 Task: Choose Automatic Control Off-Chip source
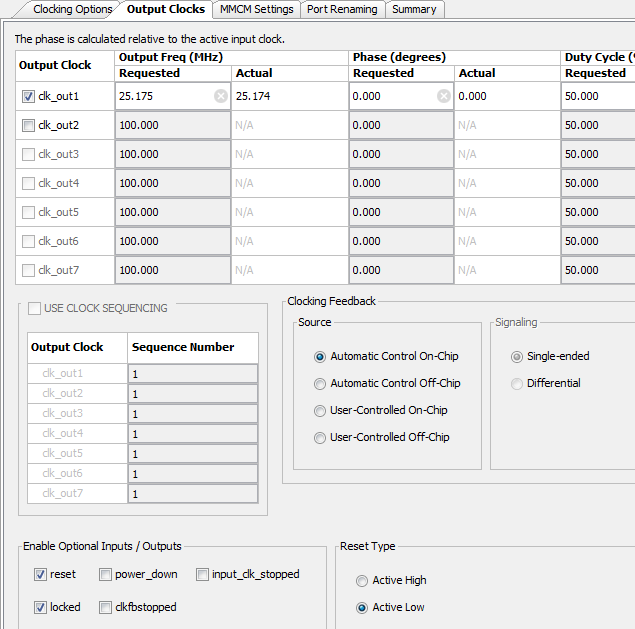[320, 384]
